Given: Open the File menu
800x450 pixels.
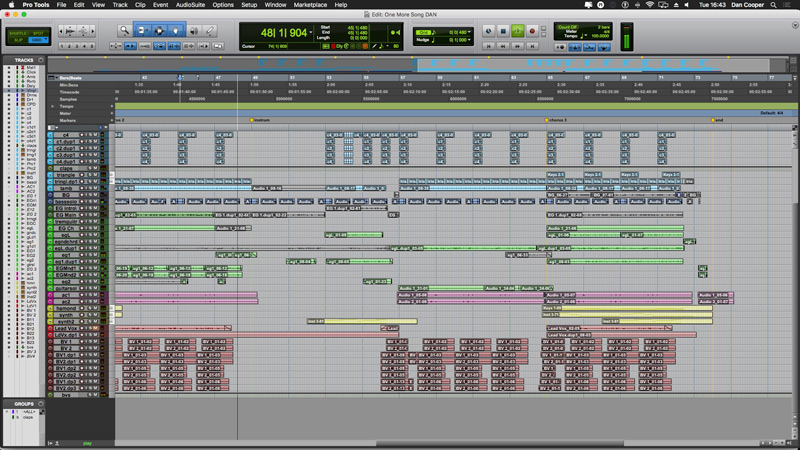Looking at the screenshot, I should 61,5.
